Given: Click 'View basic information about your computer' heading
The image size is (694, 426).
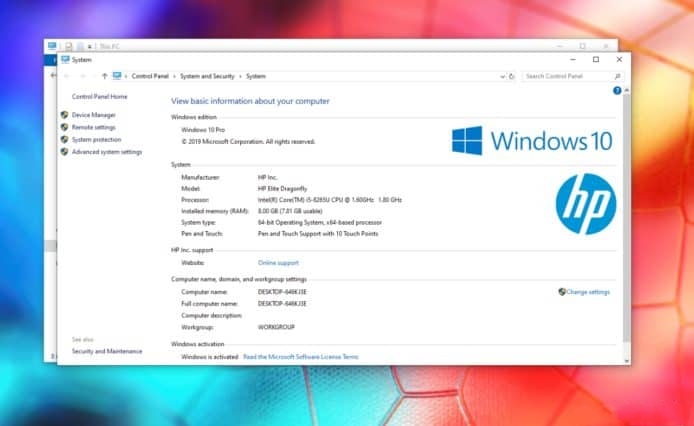Looking at the screenshot, I should [x=250, y=101].
